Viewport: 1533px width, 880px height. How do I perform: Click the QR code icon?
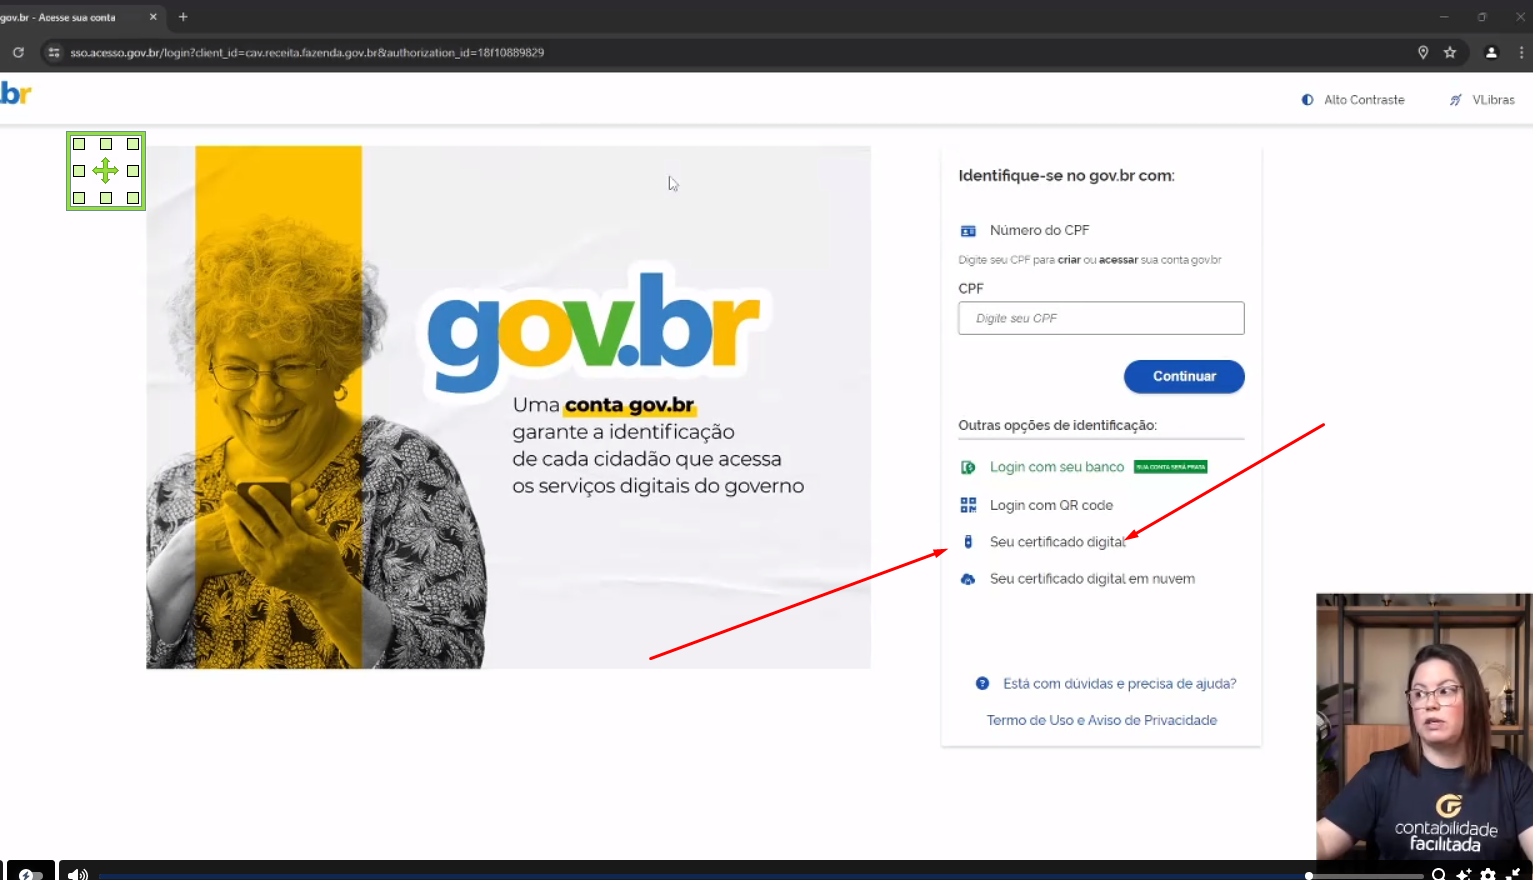(x=968, y=505)
